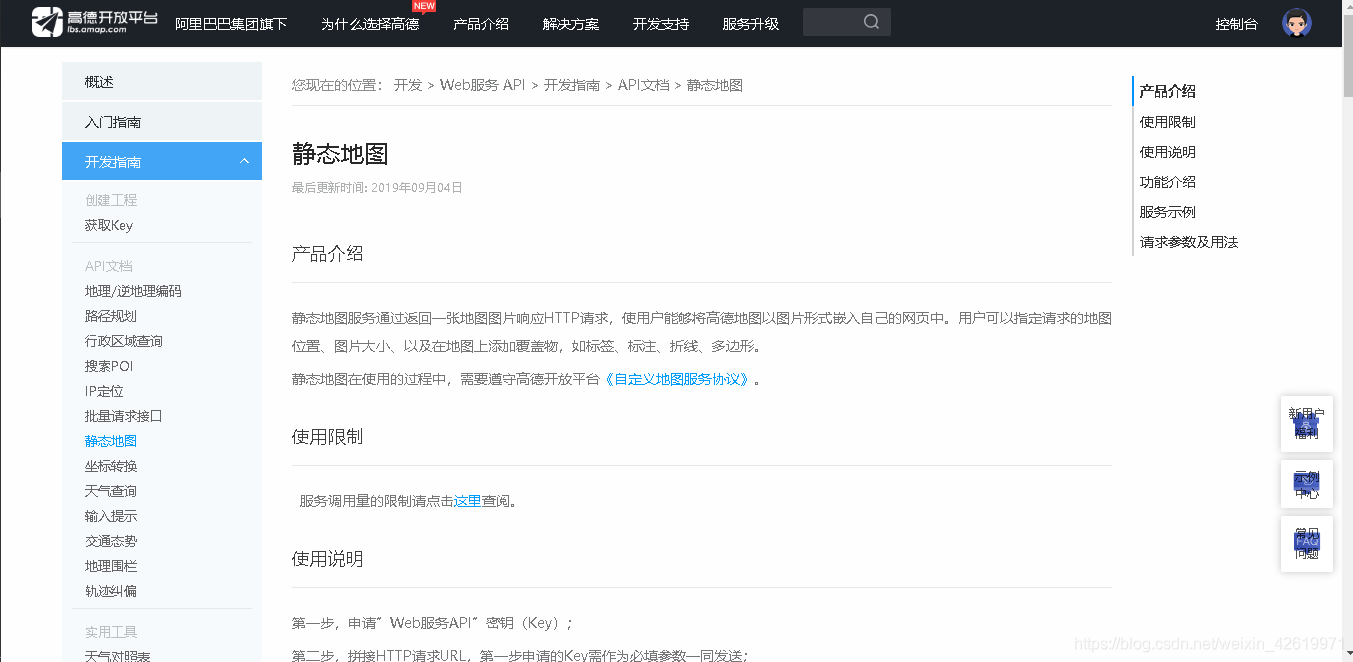Jump to 使用说明 in the page outline
Image resolution: width=1353 pixels, height=662 pixels.
[1168, 152]
